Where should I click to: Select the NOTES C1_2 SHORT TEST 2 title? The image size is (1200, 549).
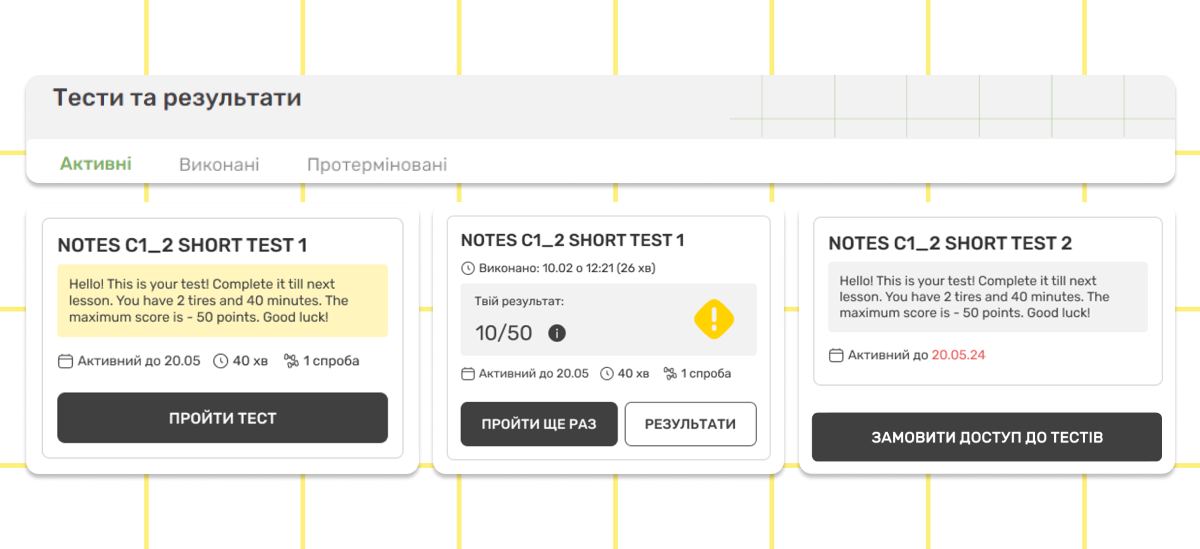click(950, 243)
